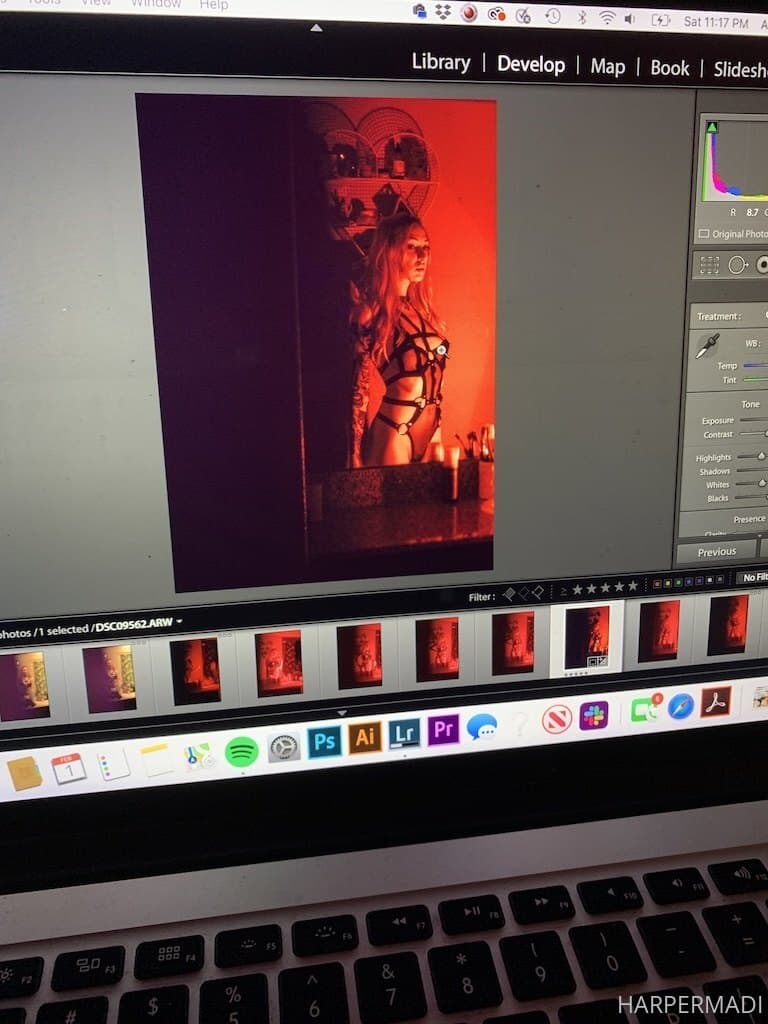
Task: Click the Highlights slider handle
Action: point(761,456)
